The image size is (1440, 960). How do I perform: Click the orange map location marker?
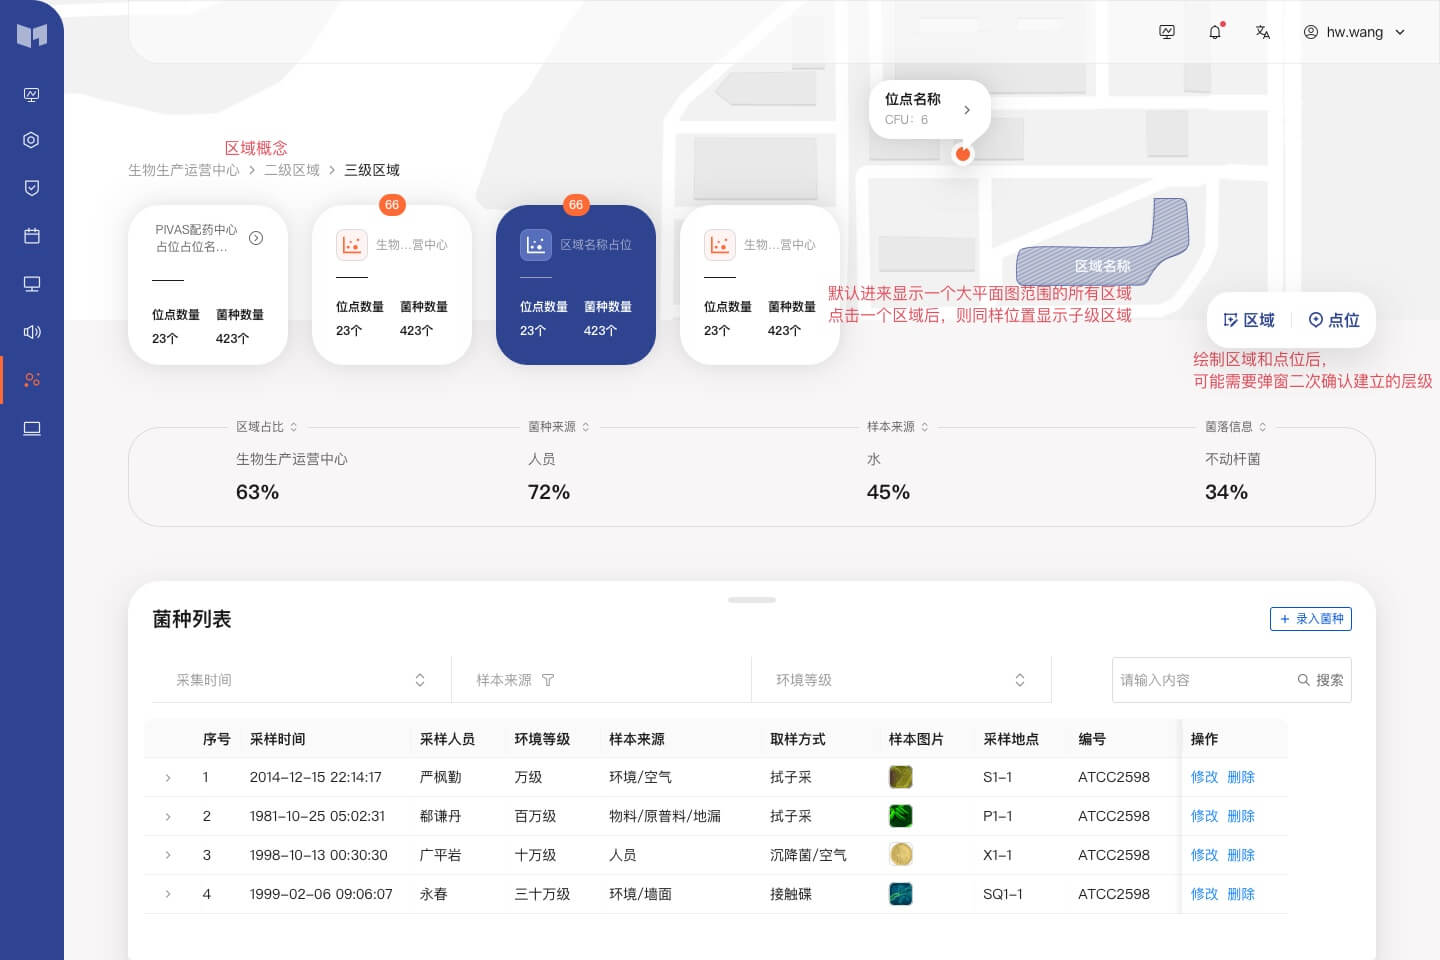click(x=962, y=153)
